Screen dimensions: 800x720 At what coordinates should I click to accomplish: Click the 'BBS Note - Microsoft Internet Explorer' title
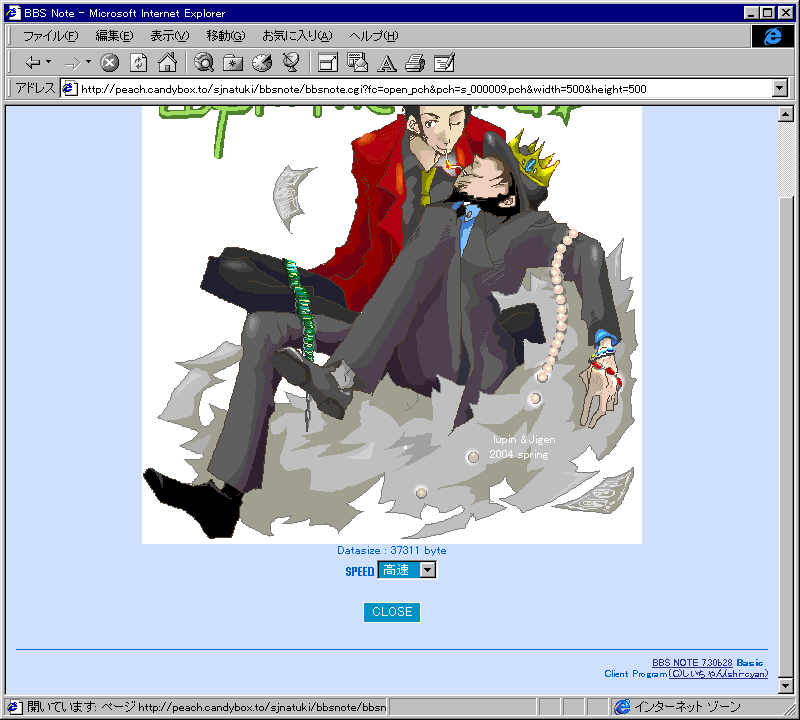tap(124, 13)
